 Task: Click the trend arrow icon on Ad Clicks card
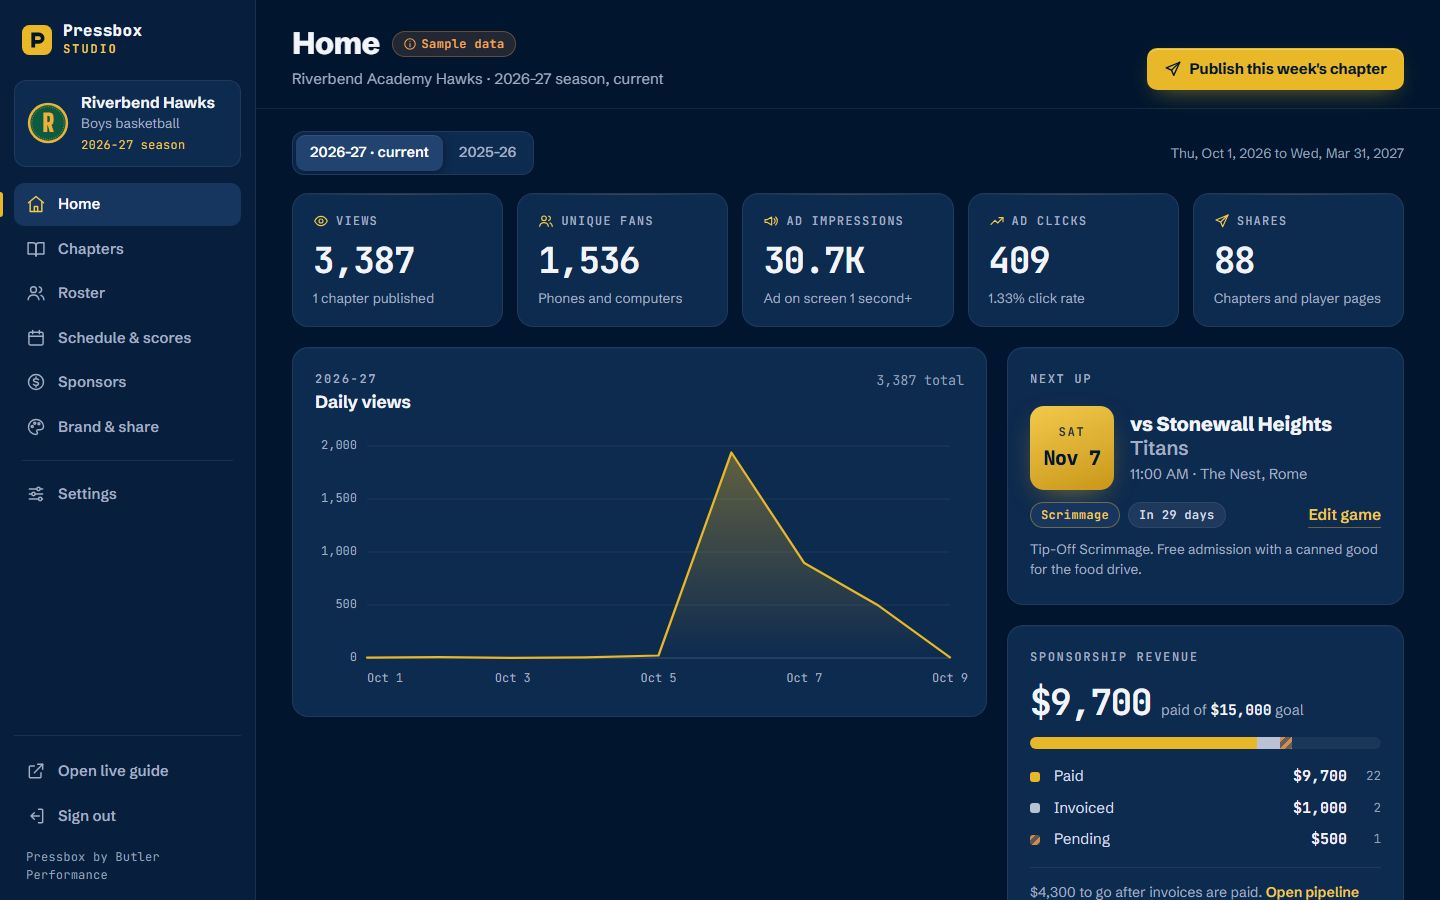point(997,221)
